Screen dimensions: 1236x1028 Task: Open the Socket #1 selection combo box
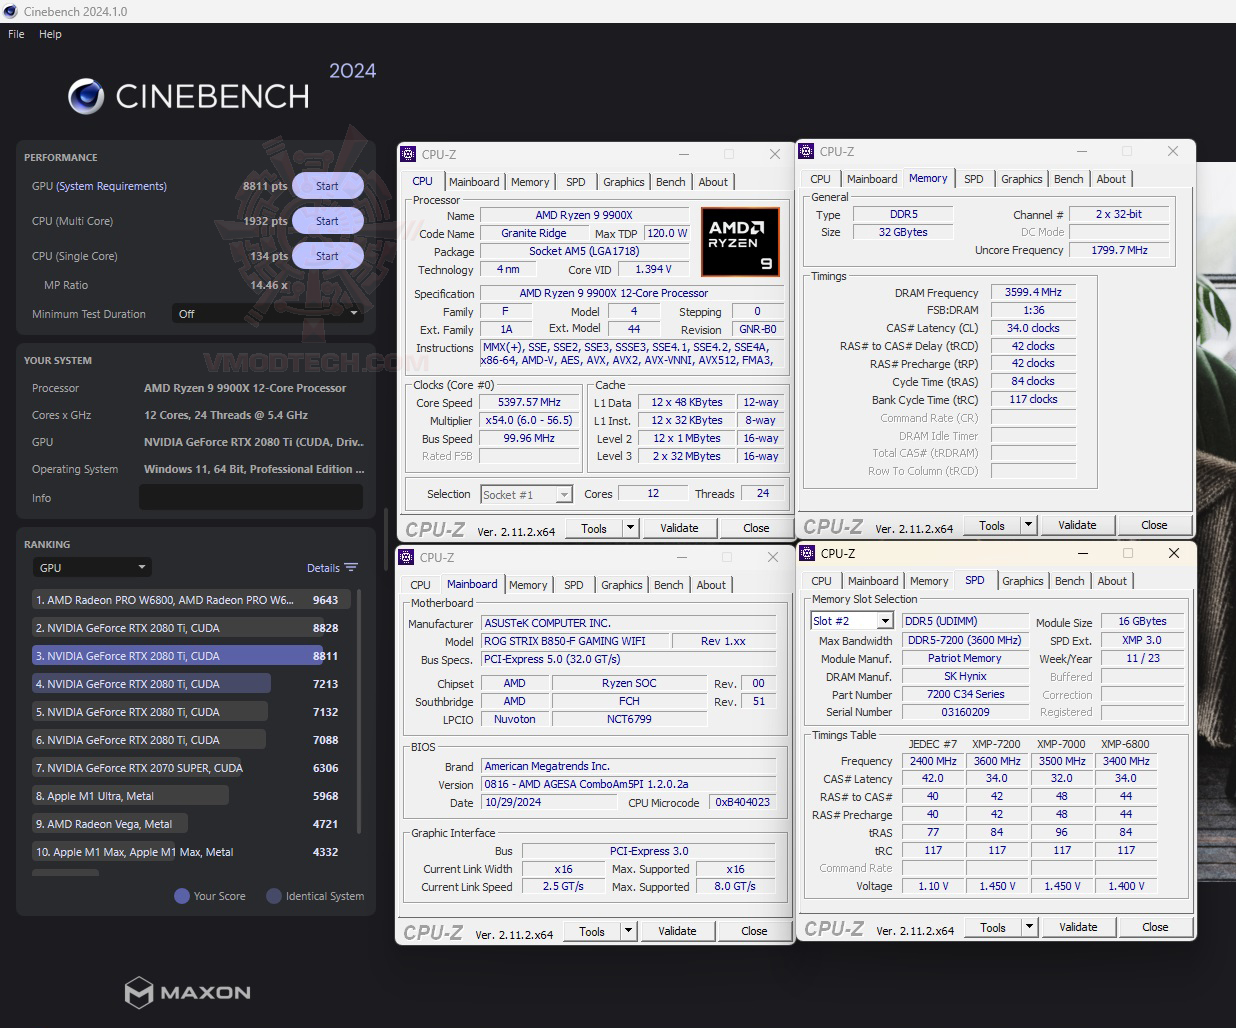(526, 493)
